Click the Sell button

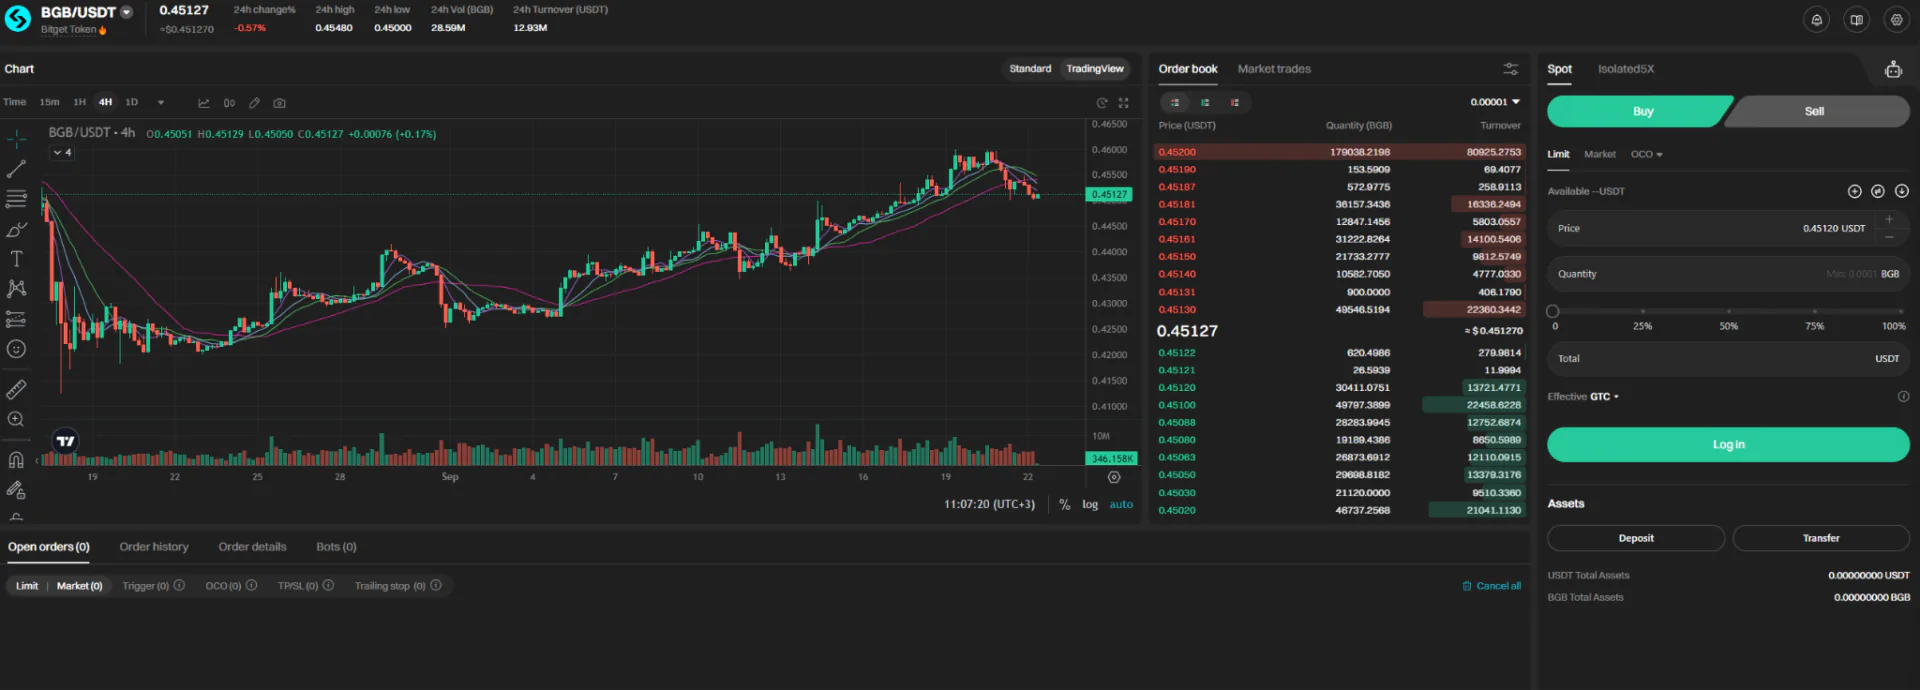1815,112
